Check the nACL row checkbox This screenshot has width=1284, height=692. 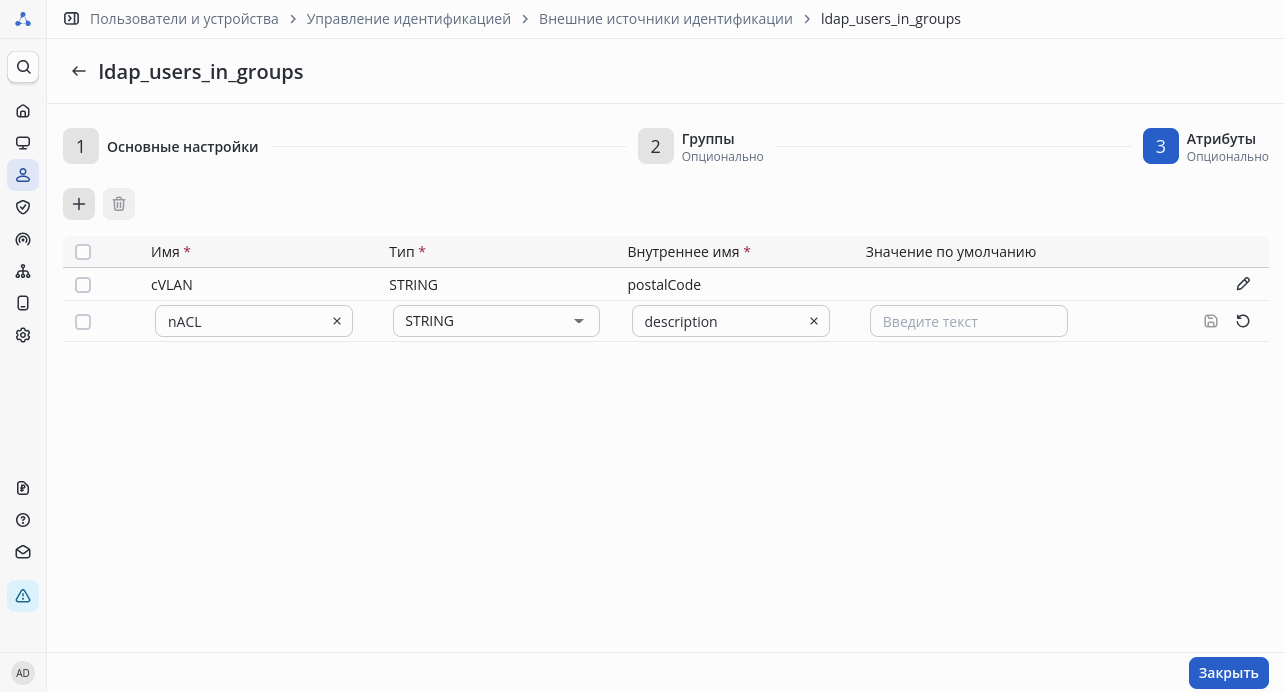click(x=83, y=322)
